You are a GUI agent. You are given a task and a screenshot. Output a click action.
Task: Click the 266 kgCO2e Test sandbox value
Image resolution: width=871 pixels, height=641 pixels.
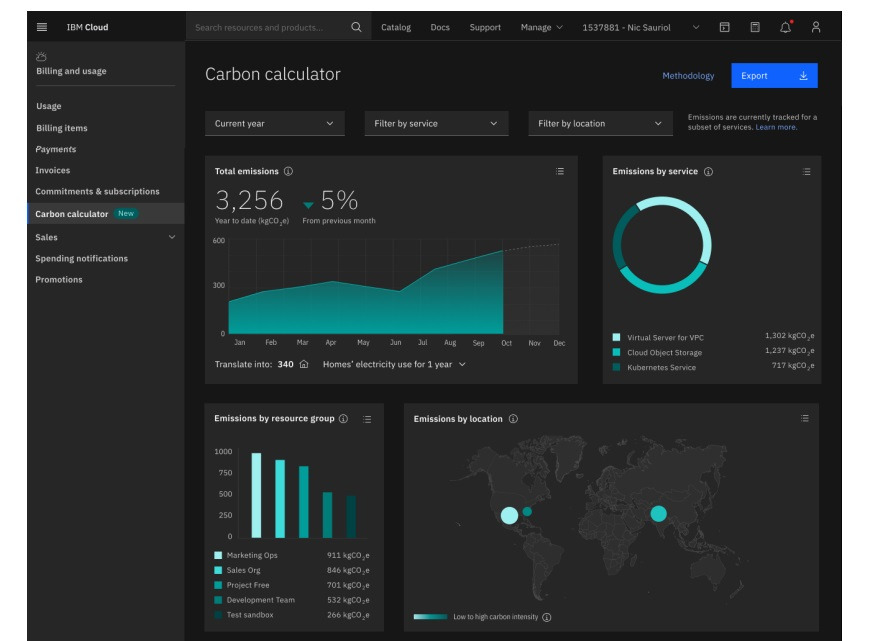[348, 615]
